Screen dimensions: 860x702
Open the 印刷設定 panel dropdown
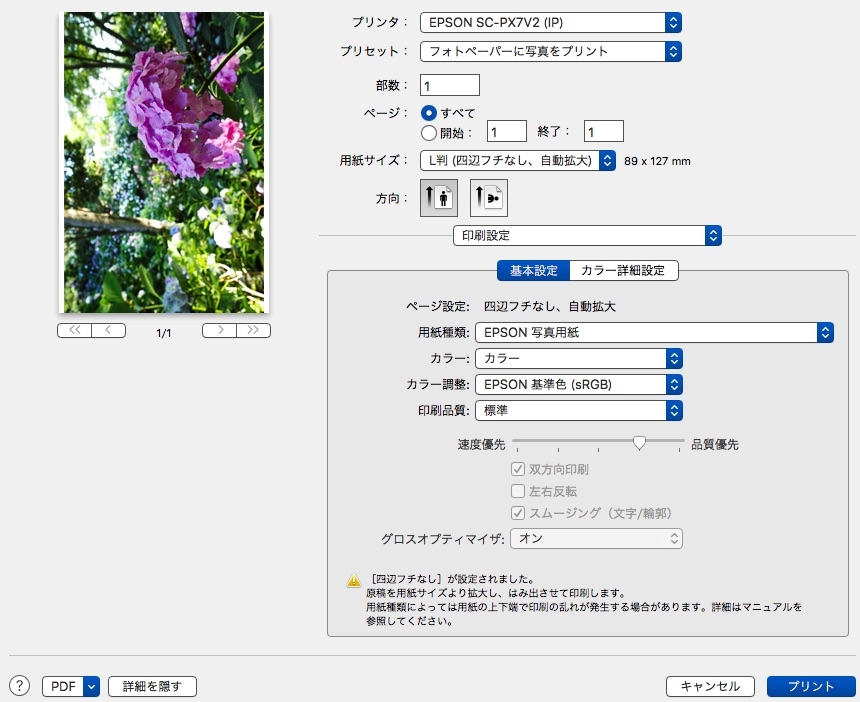pyautogui.click(x=587, y=236)
